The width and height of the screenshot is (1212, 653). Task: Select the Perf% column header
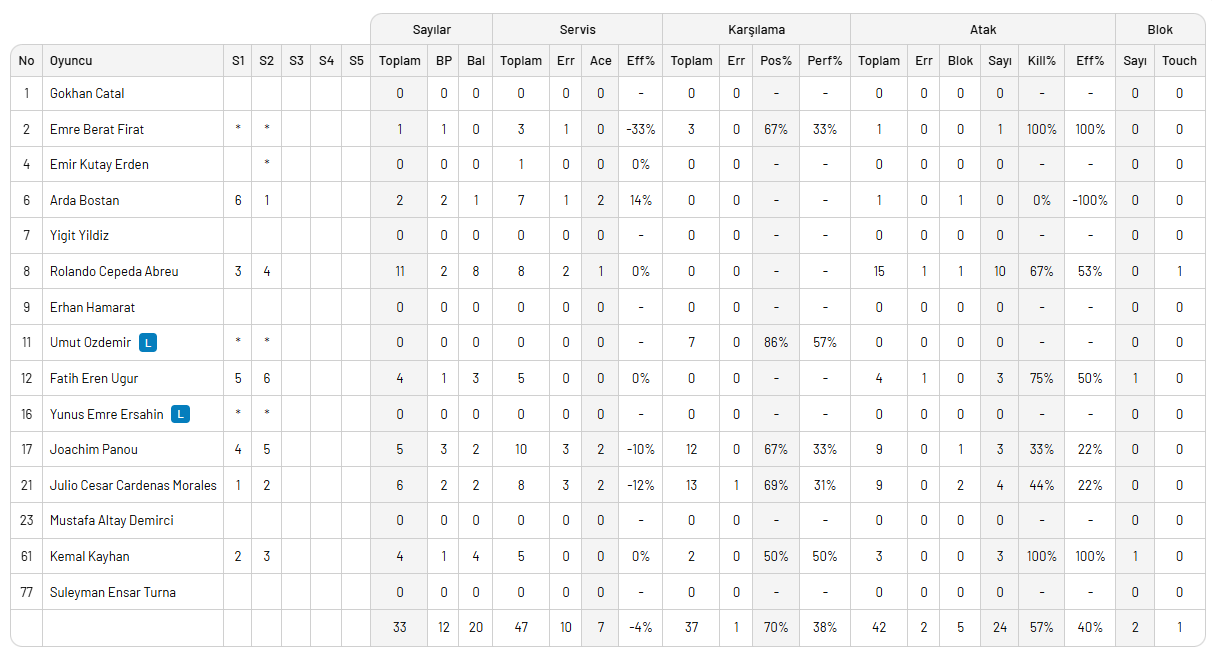click(x=825, y=61)
